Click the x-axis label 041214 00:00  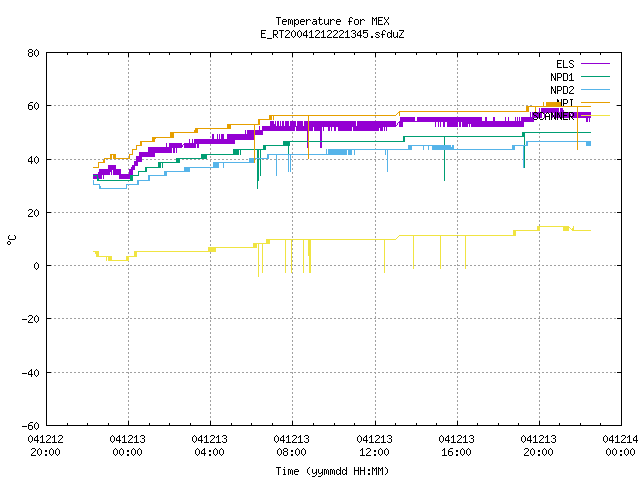click(620, 446)
